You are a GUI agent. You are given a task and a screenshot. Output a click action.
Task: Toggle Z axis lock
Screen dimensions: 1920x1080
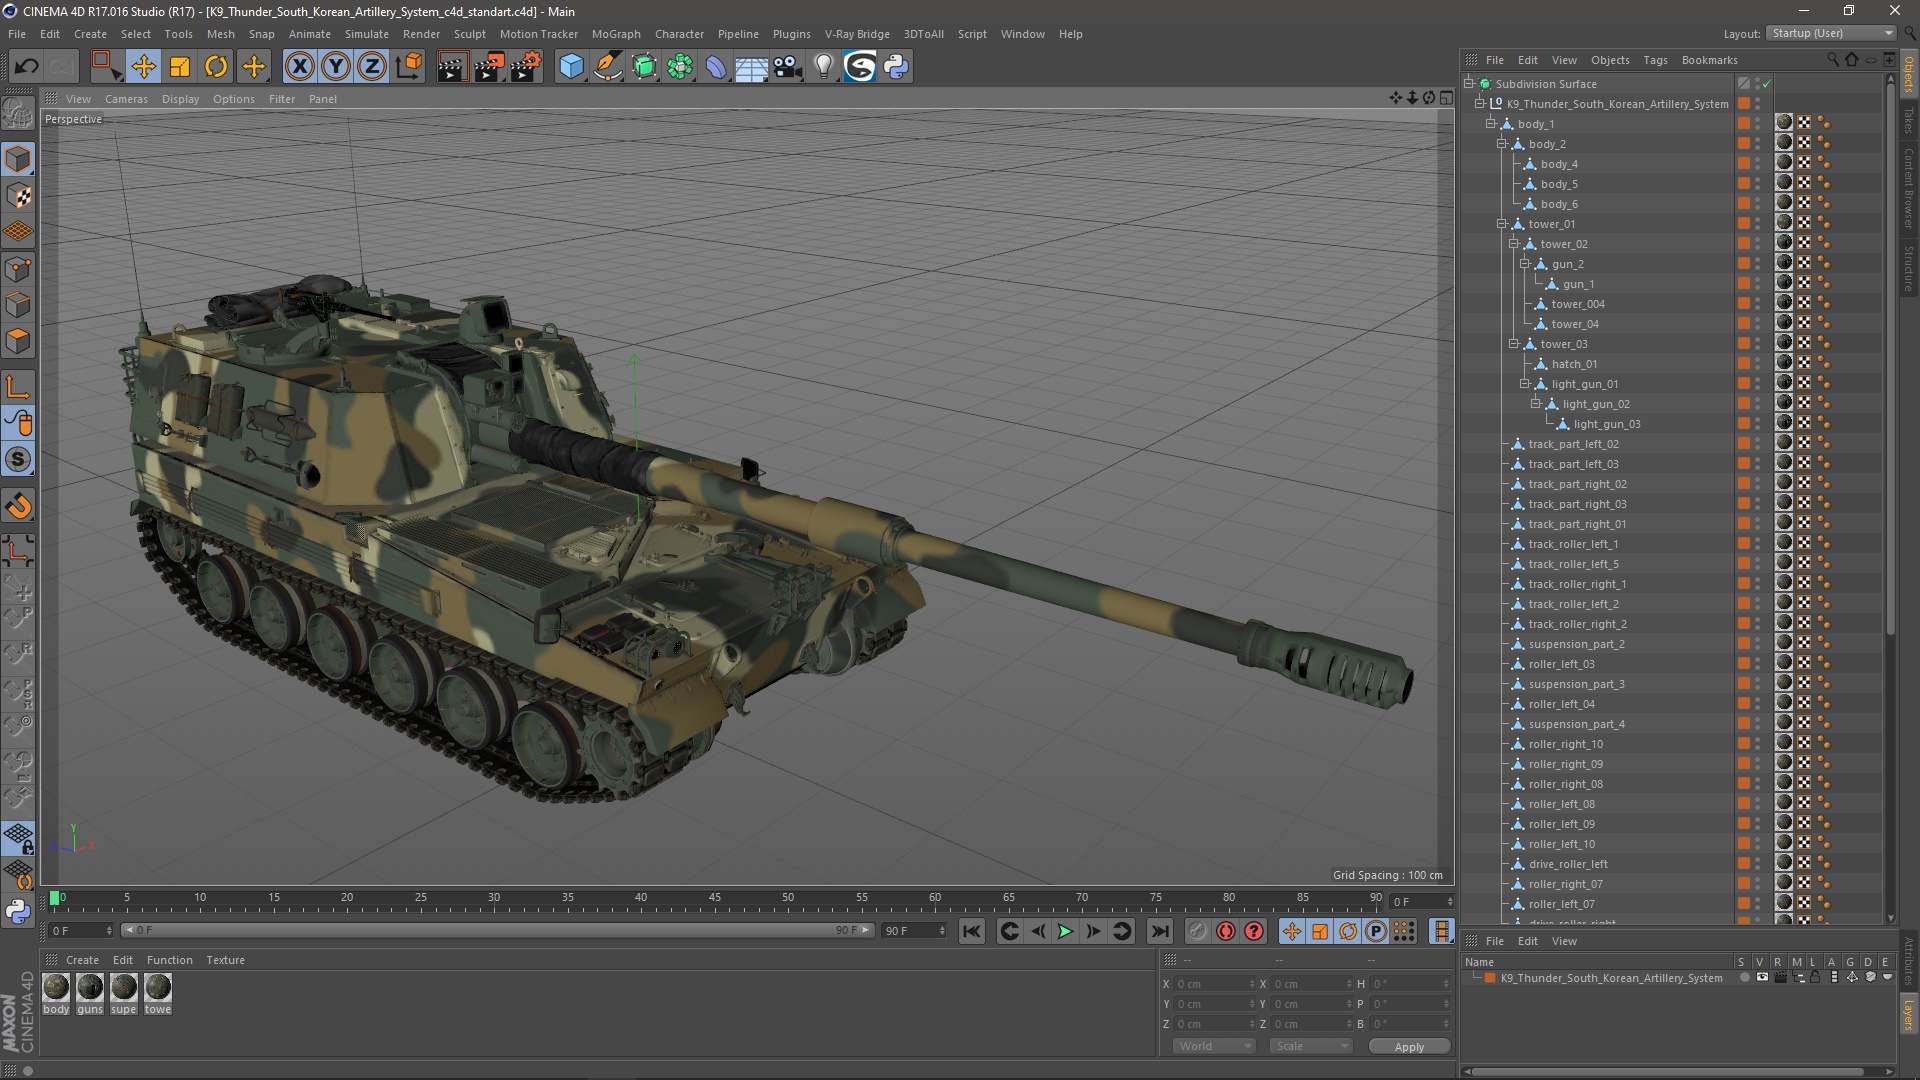(x=372, y=67)
